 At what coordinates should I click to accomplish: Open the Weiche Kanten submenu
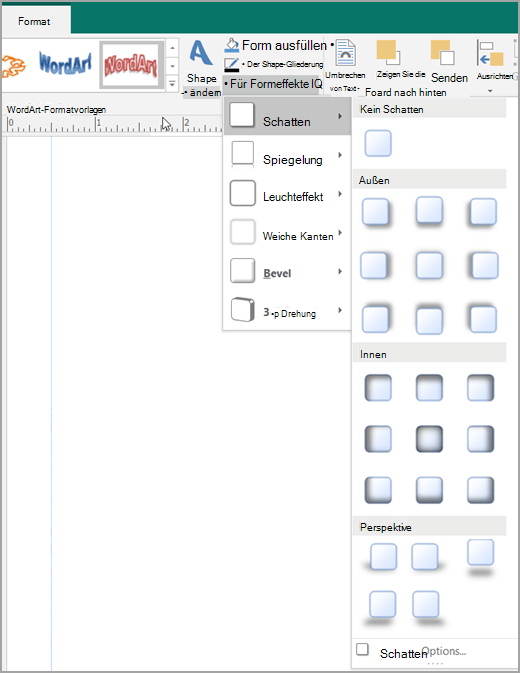(x=287, y=233)
